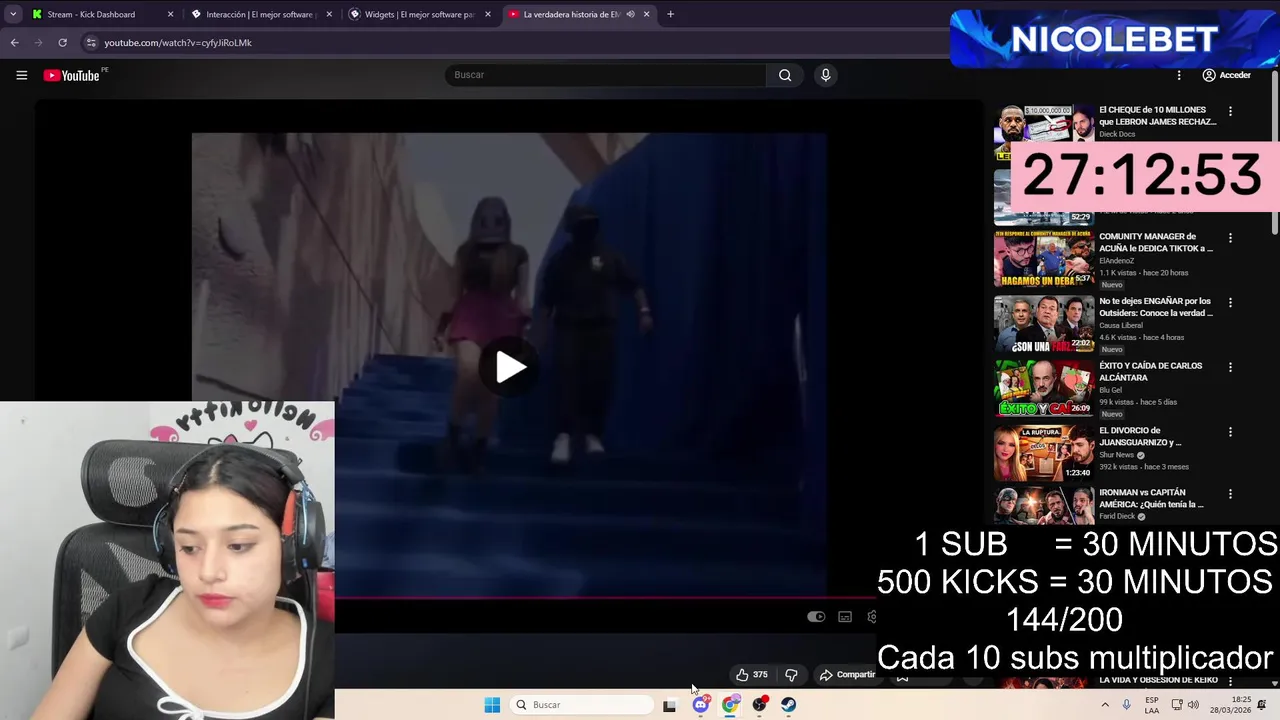Open IRONMAN vs CAPITÁN AMÉRICA video
Screen dimensions: 1280x720
click(1151, 498)
